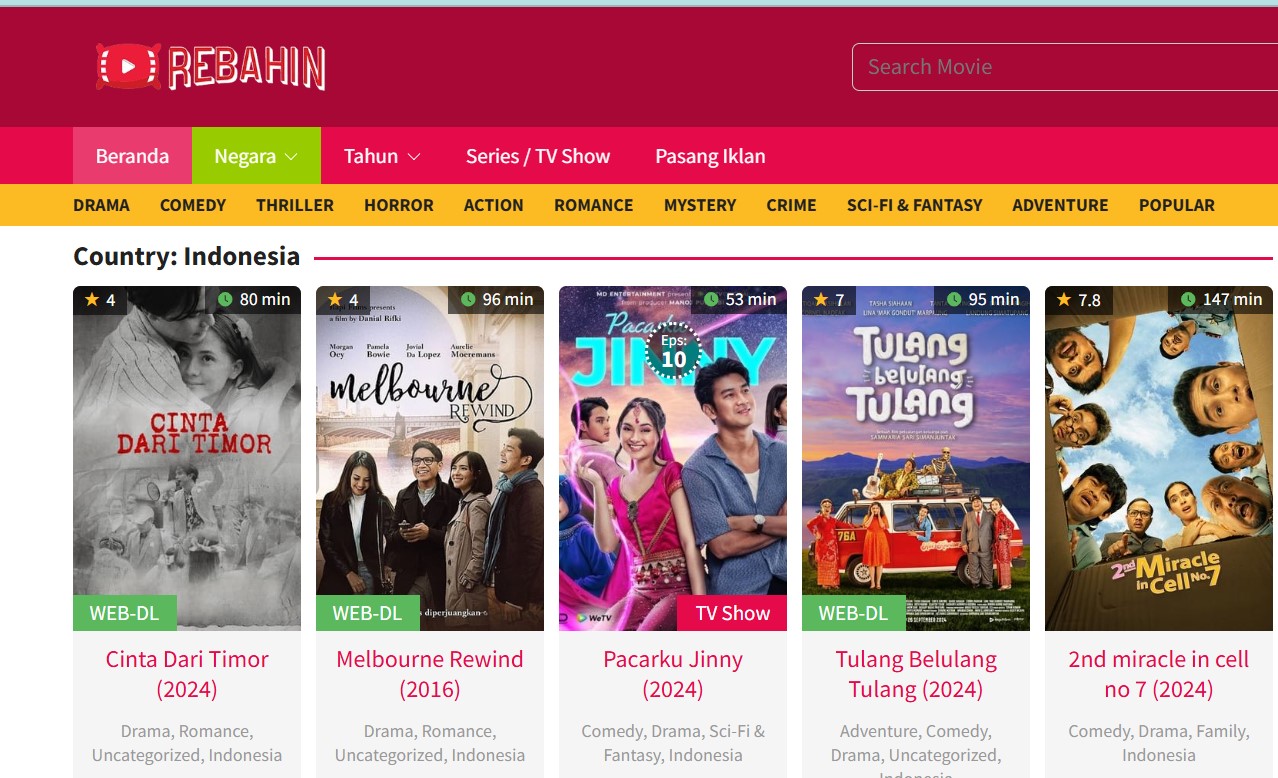The height and width of the screenshot is (778, 1278).
Task: Open Series / TV Show menu item
Action: (538, 156)
